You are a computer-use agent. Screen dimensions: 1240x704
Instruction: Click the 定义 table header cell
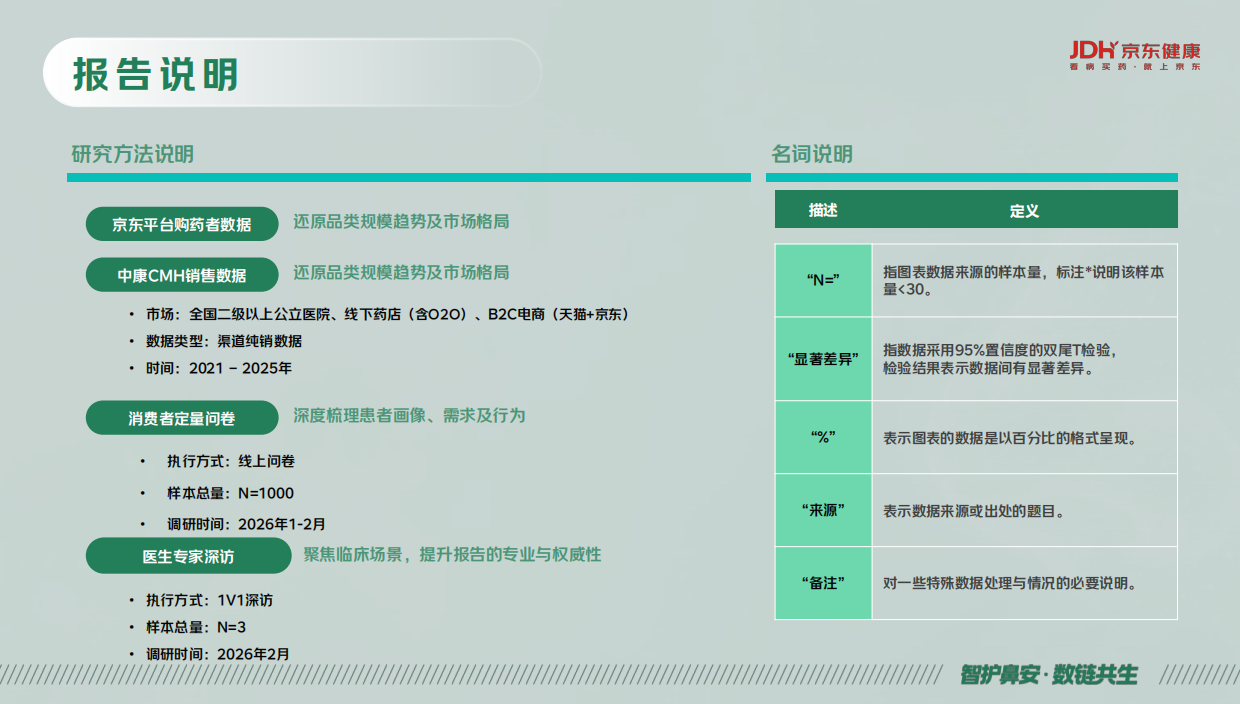(x=1026, y=210)
